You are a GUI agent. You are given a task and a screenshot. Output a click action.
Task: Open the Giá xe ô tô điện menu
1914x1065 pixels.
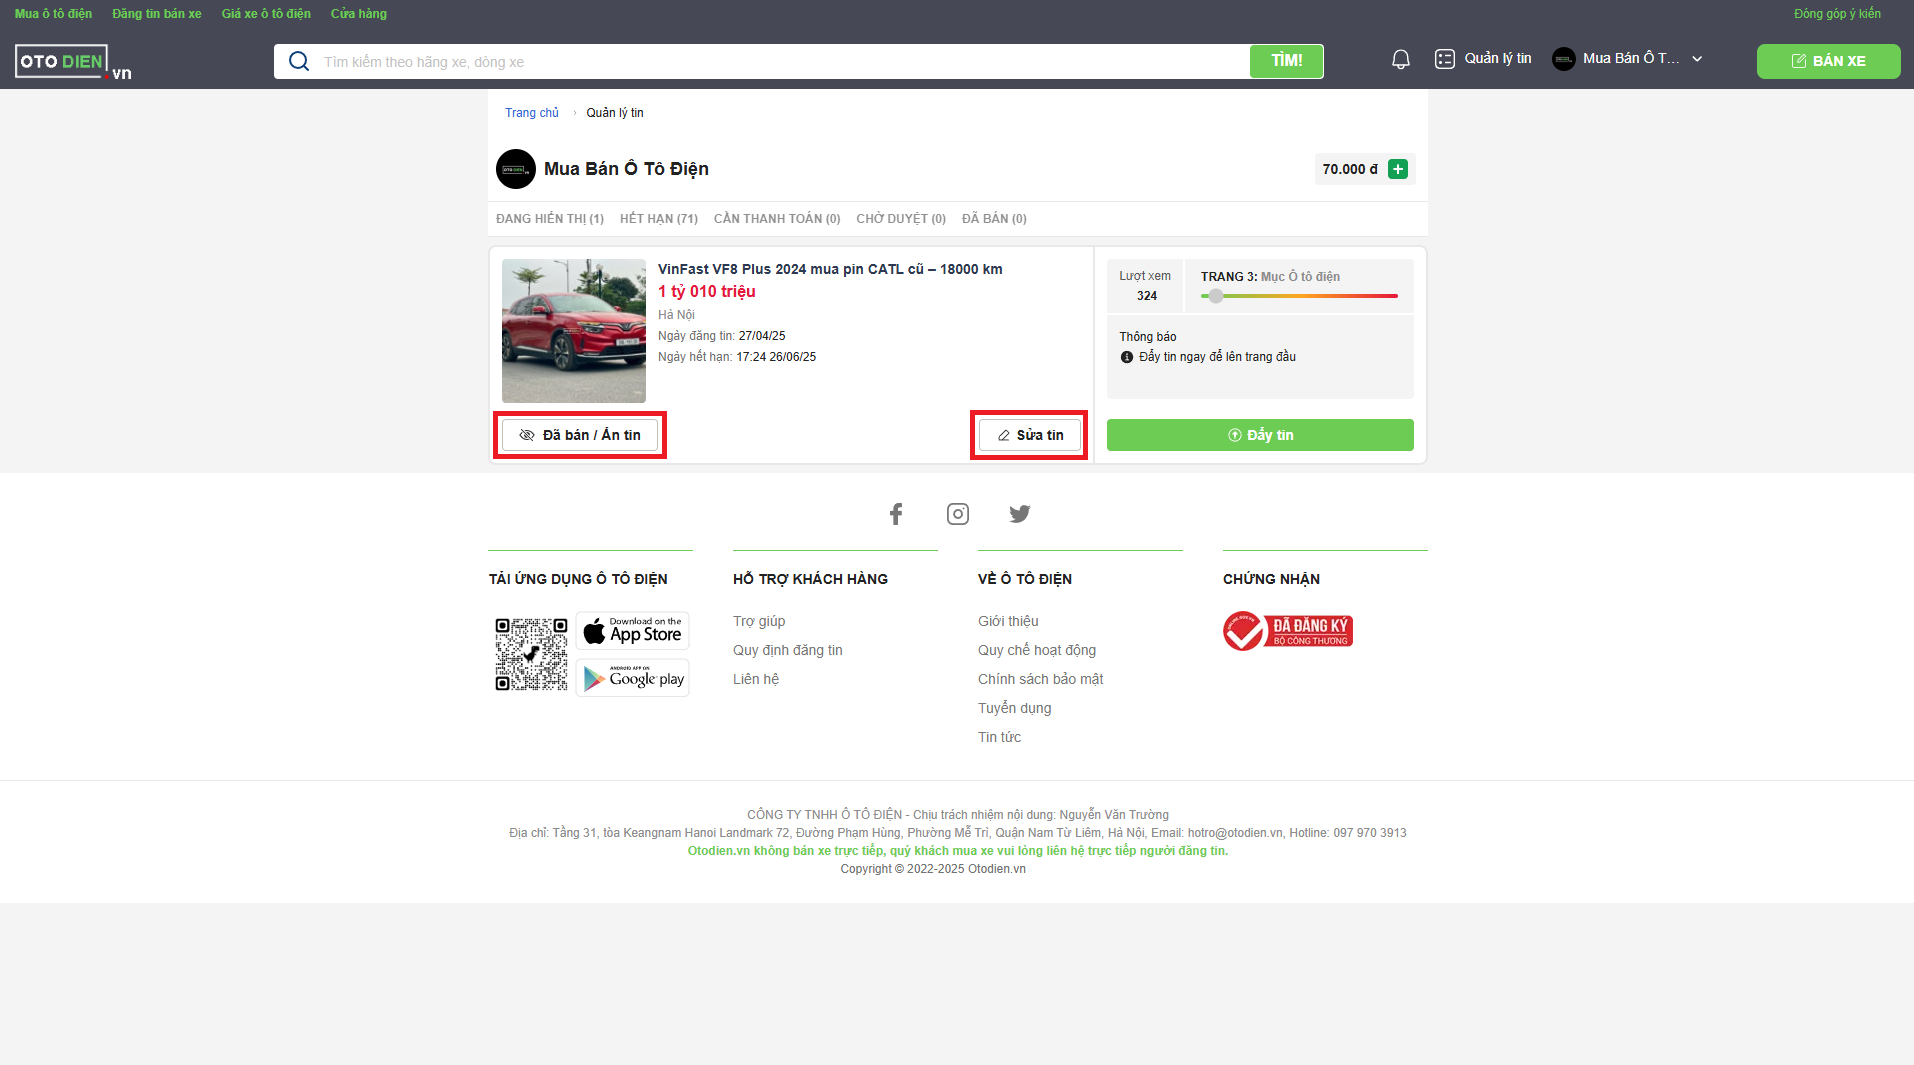[266, 14]
